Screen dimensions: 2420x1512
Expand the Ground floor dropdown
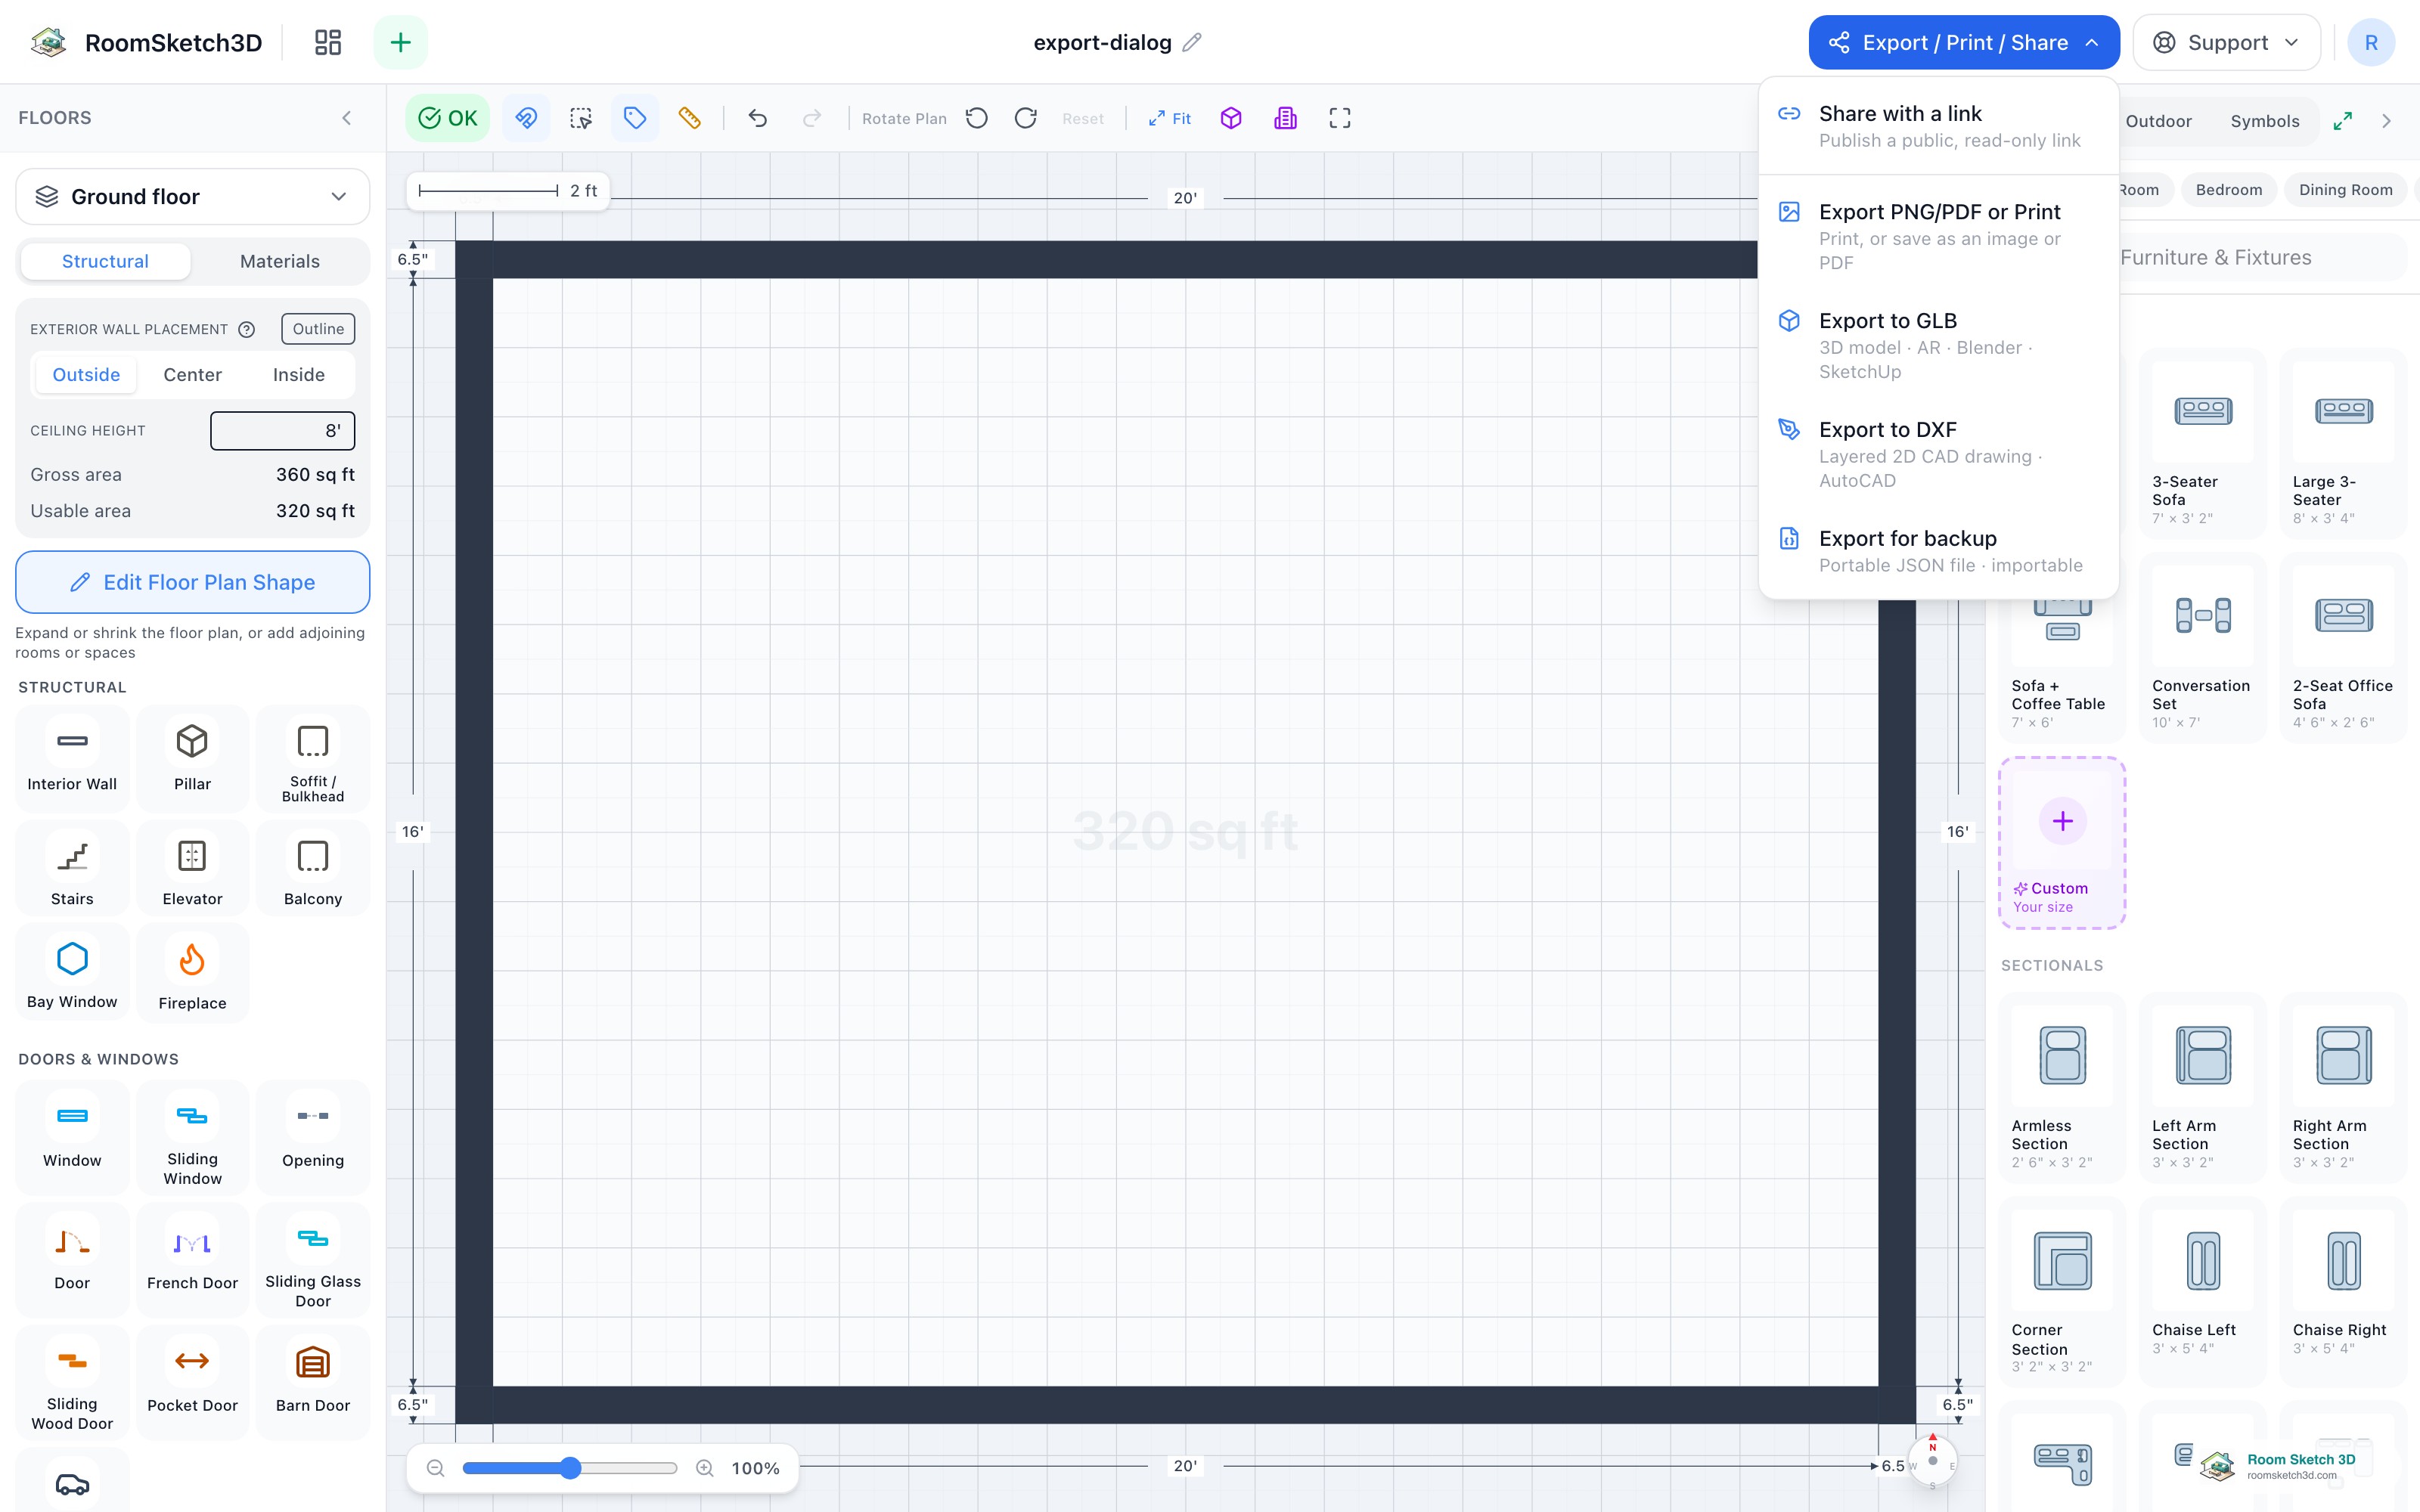(x=192, y=197)
